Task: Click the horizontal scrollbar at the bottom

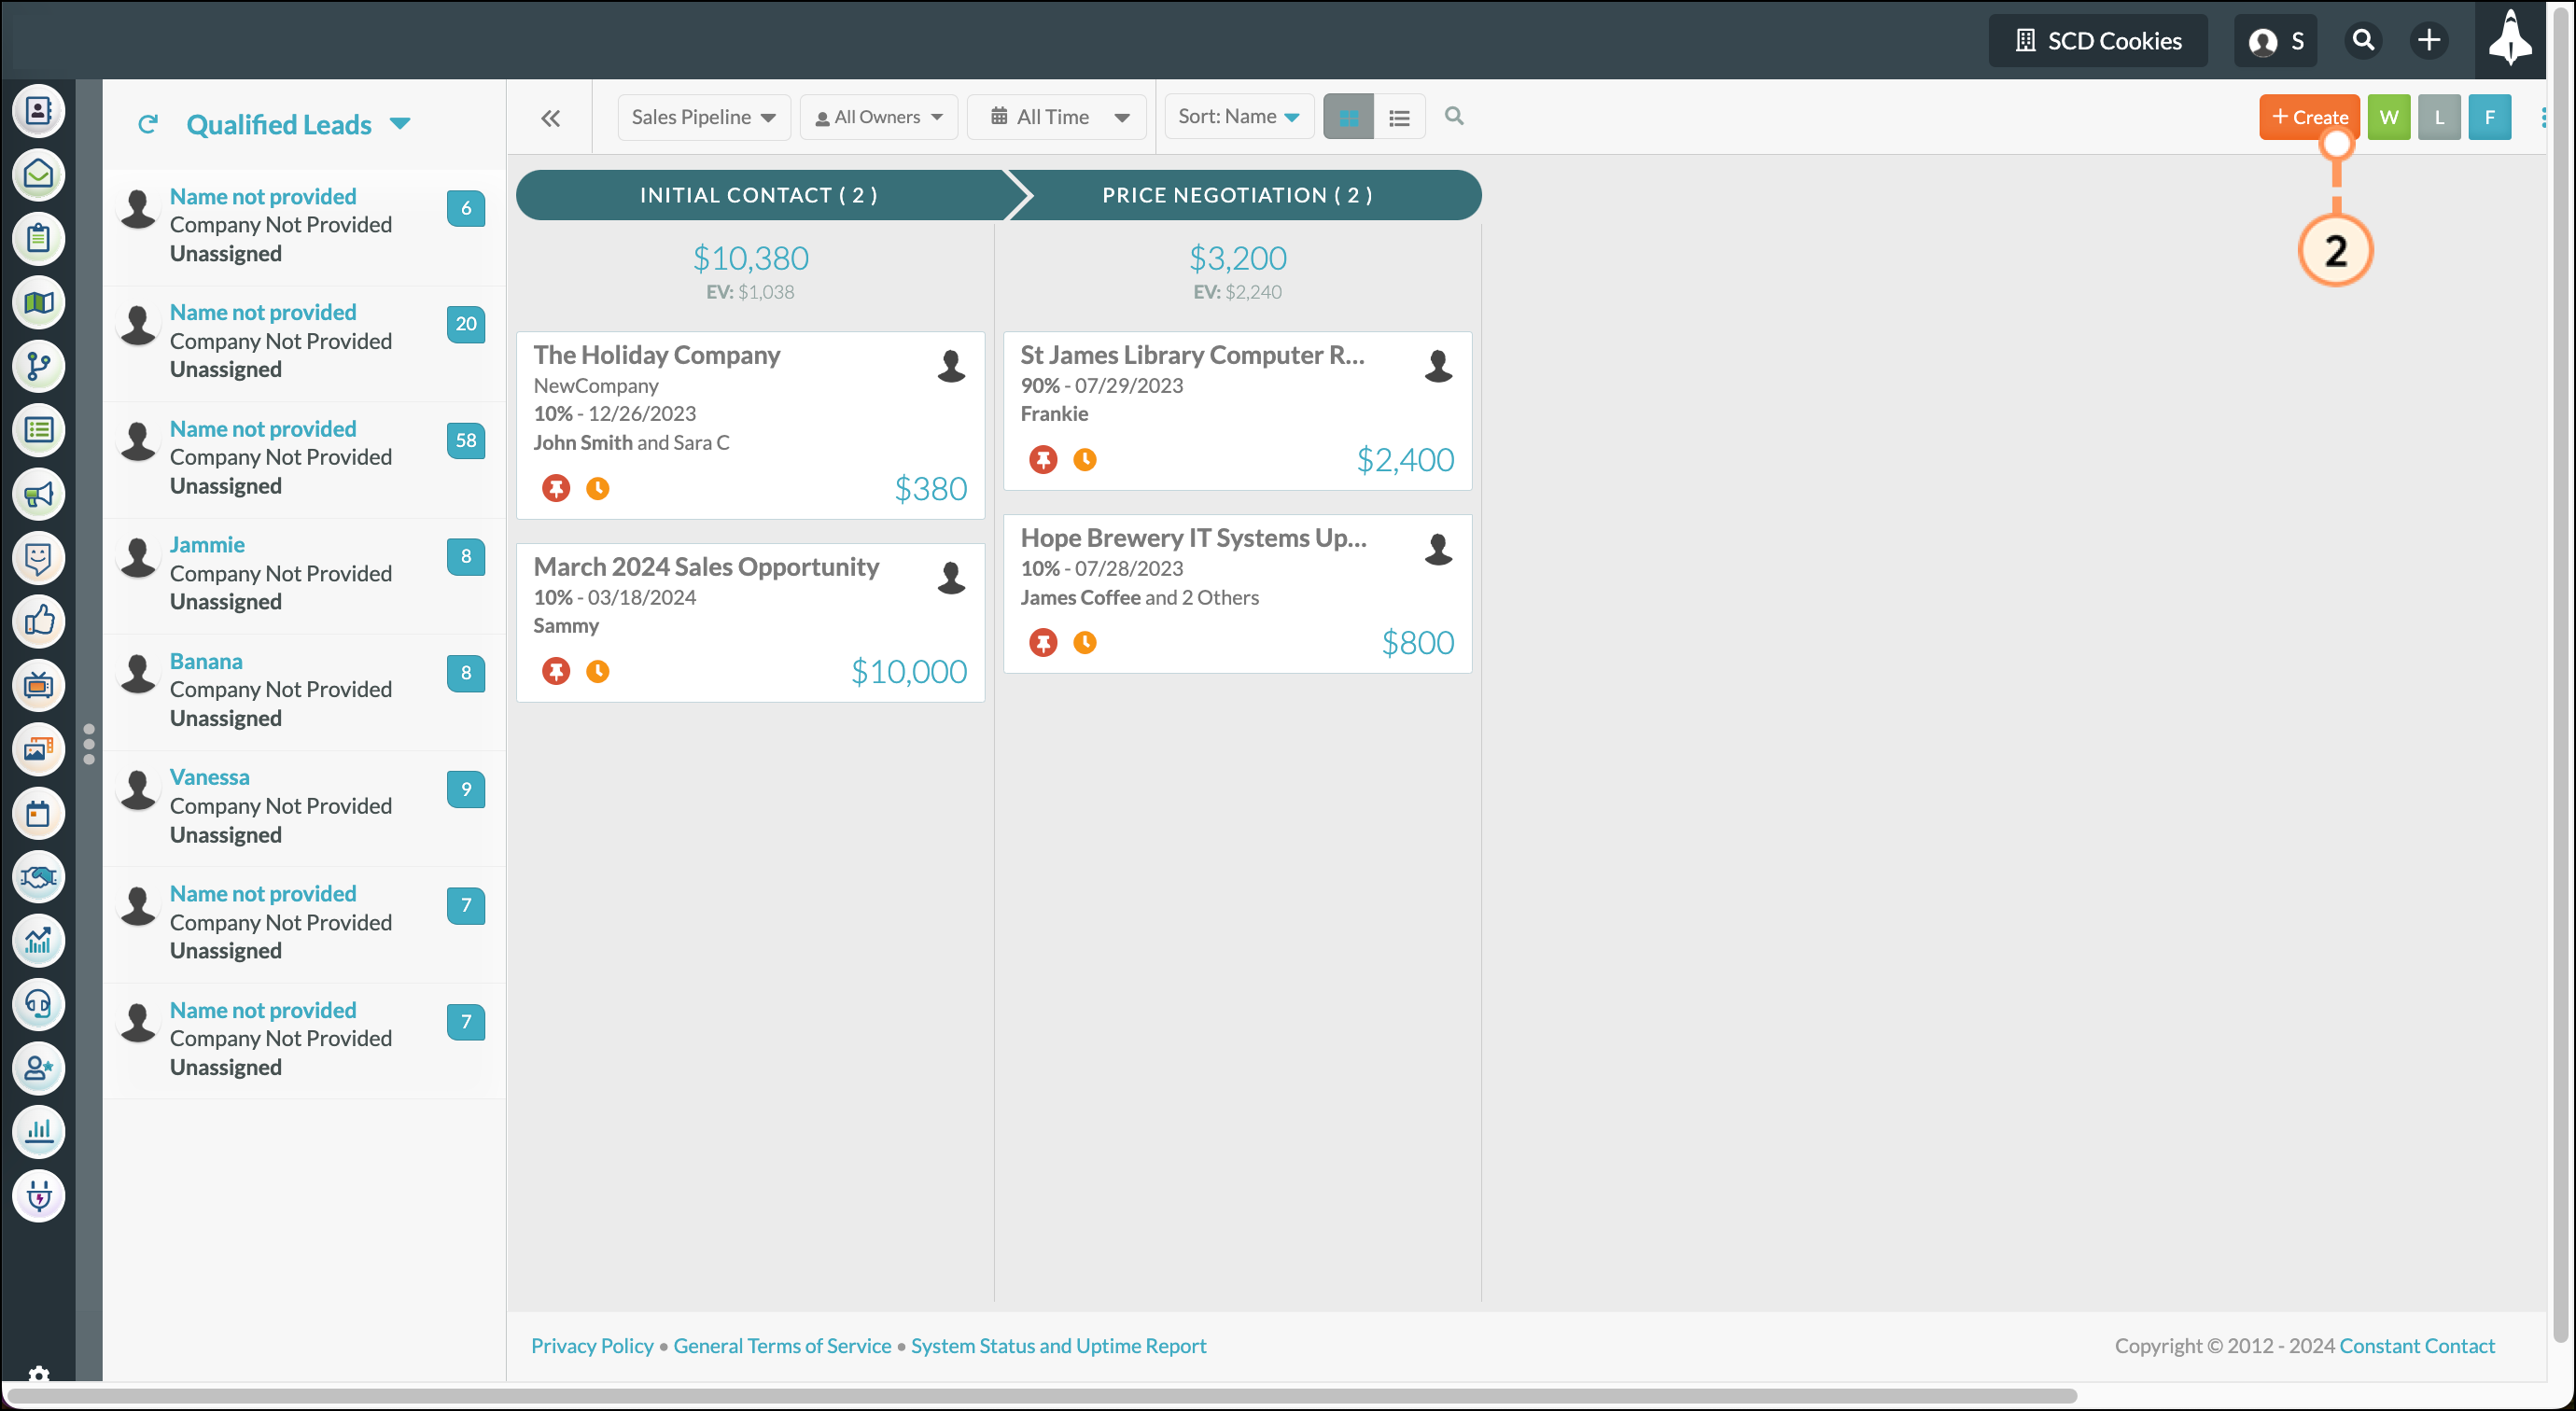Action: 1040,1394
